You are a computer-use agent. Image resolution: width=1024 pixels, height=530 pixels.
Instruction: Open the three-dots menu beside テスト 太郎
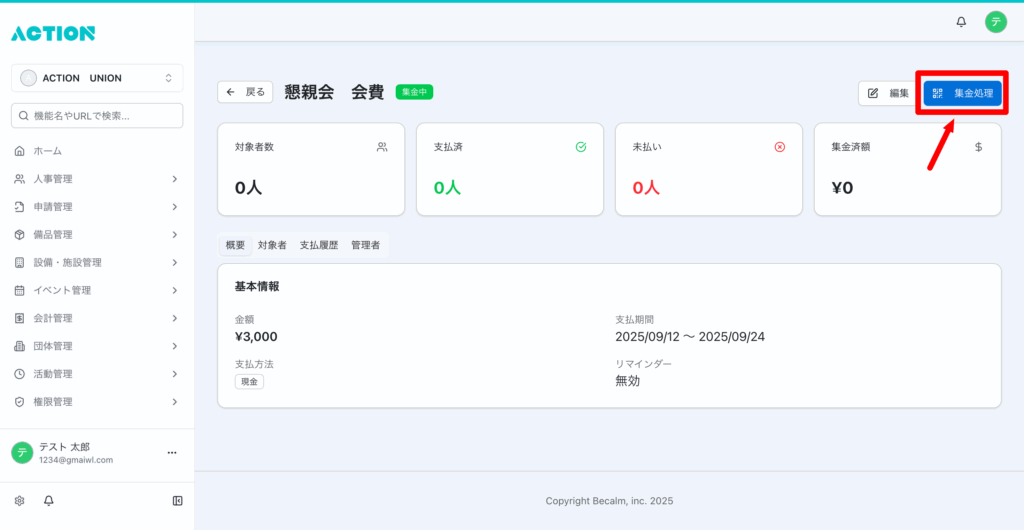click(x=171, y=453)
